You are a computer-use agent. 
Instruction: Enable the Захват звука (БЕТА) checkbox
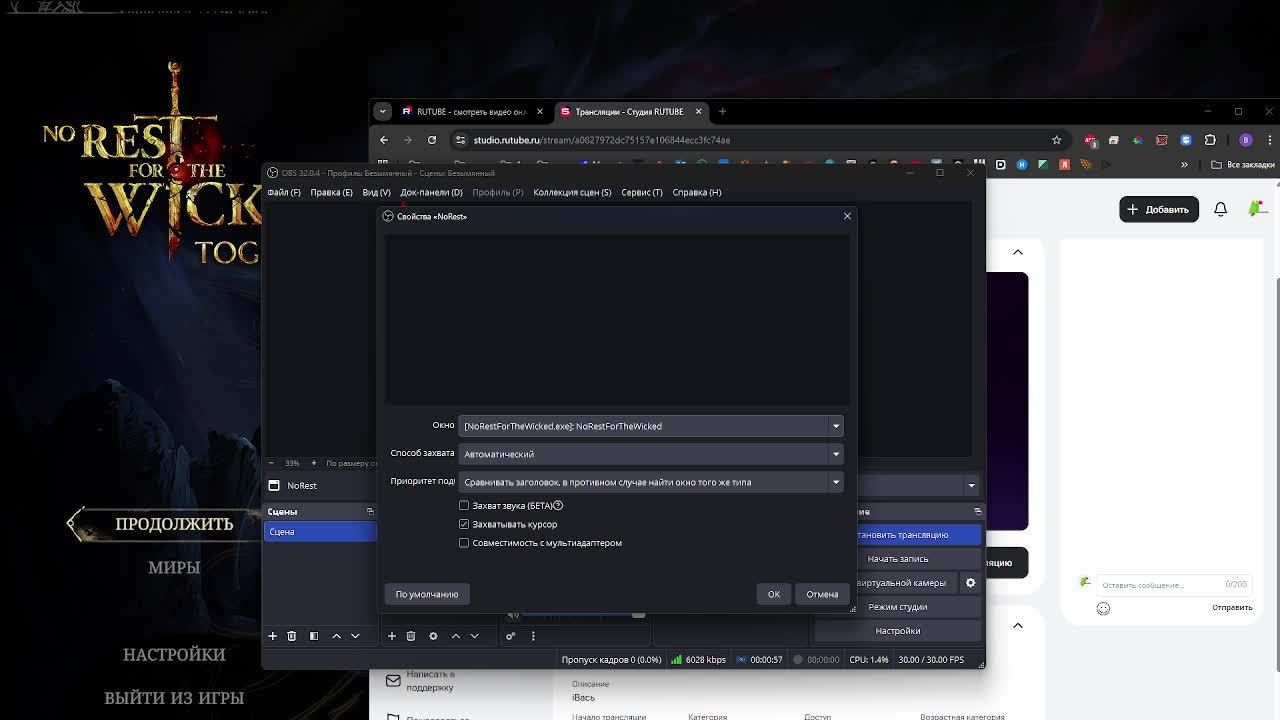(464, 506)
